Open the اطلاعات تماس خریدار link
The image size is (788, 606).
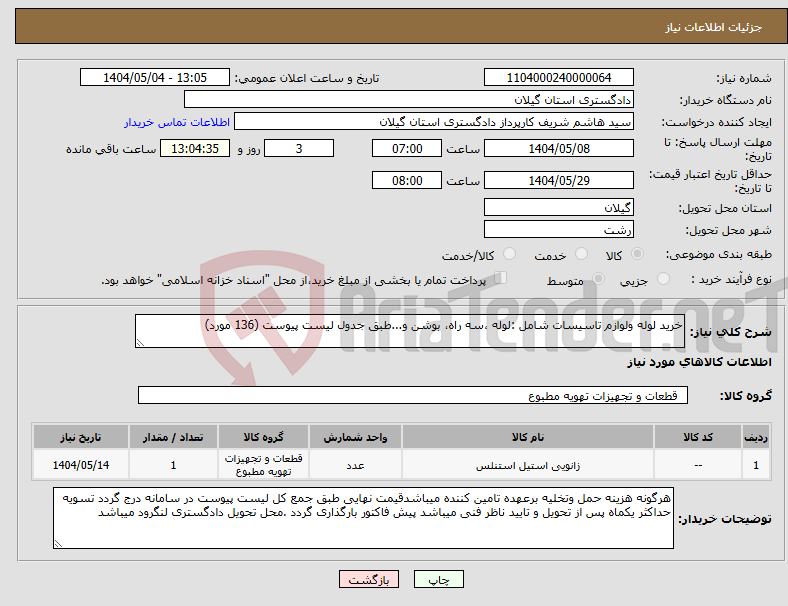pyautogui.click(x=177, y=122)
